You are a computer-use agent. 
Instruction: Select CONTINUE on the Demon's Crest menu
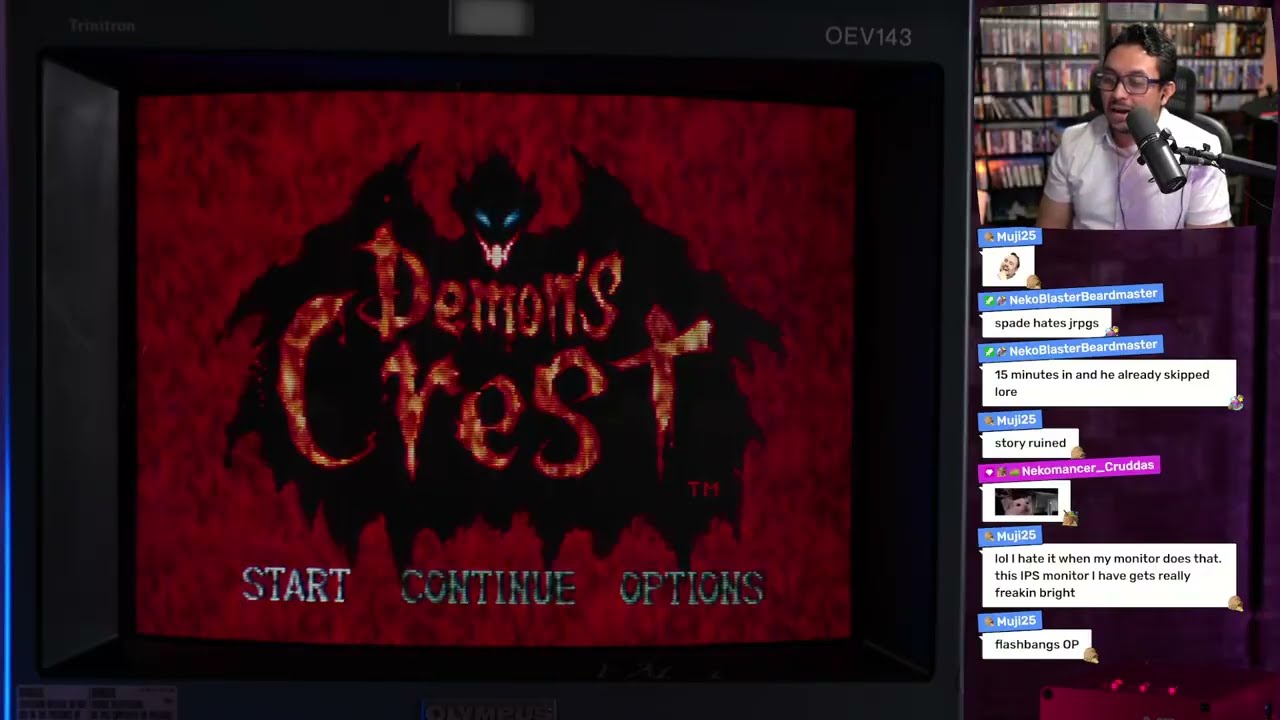pos(488,586)
